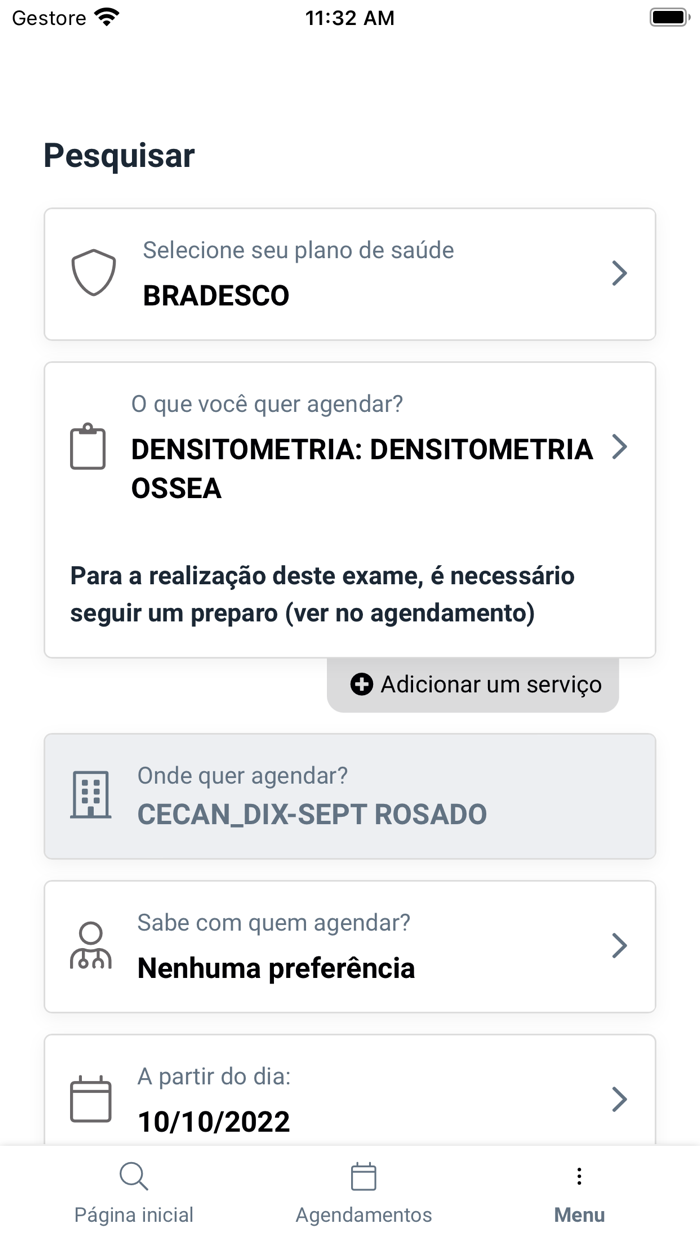Screen dimensions: 700x1244
Task: Click the health plan shield icon
Action: 93,271
